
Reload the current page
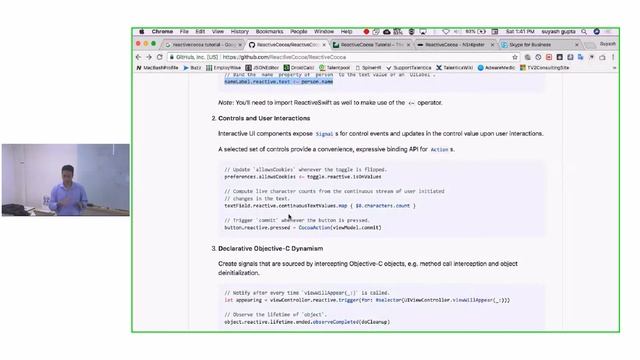pos(160,57)
